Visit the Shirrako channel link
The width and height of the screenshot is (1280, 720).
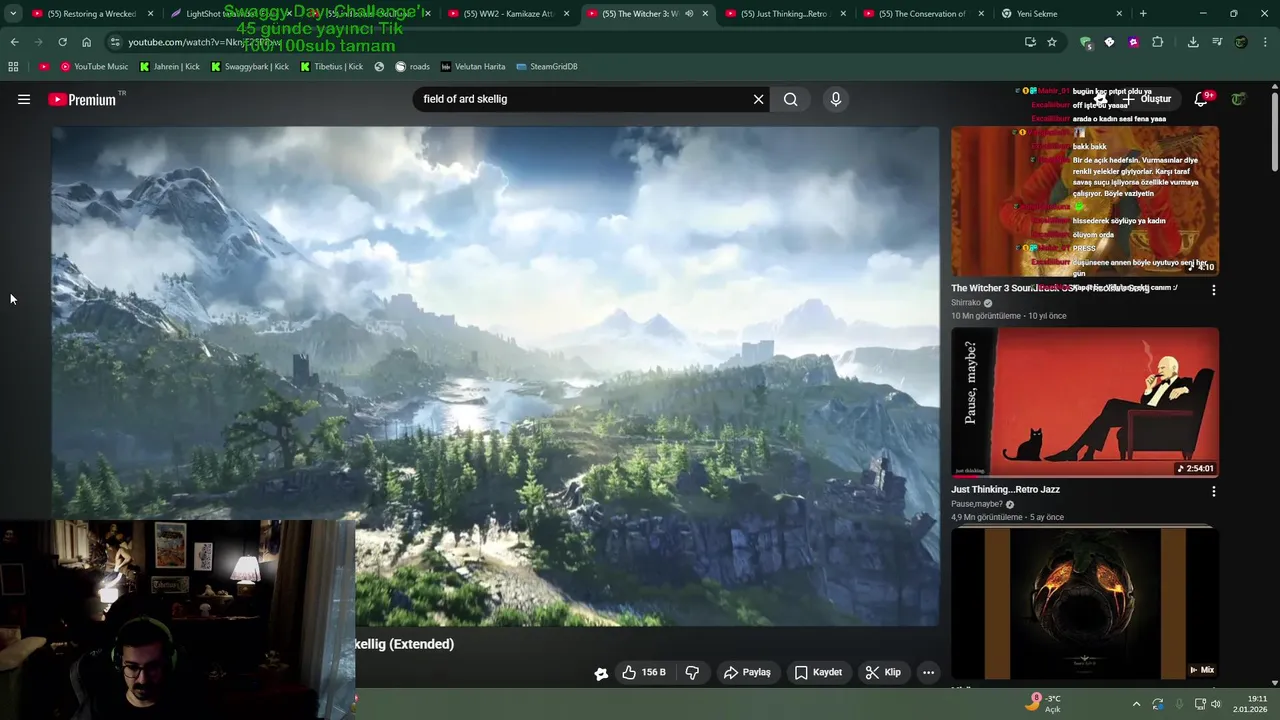point(966,303)
